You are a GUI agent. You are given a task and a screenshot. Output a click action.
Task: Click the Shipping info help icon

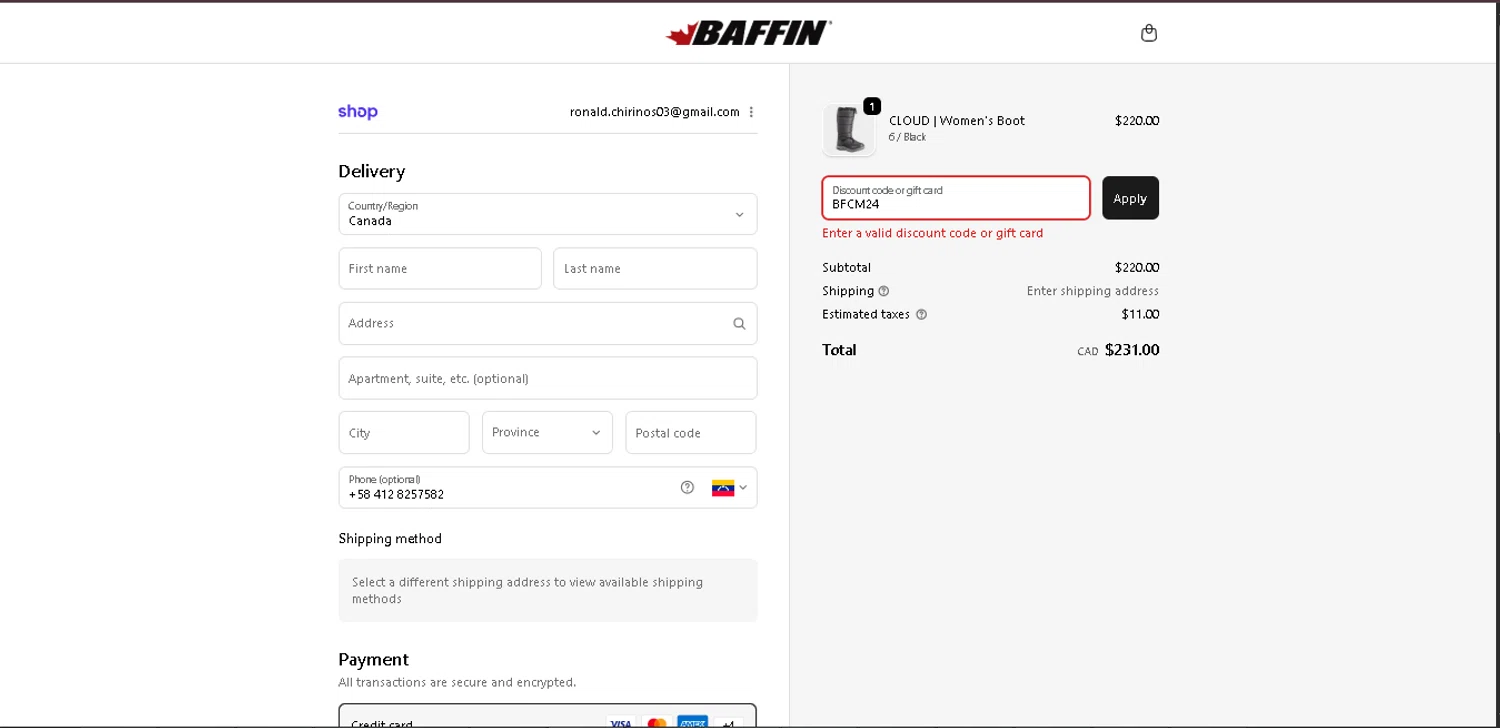coord(884,291)
